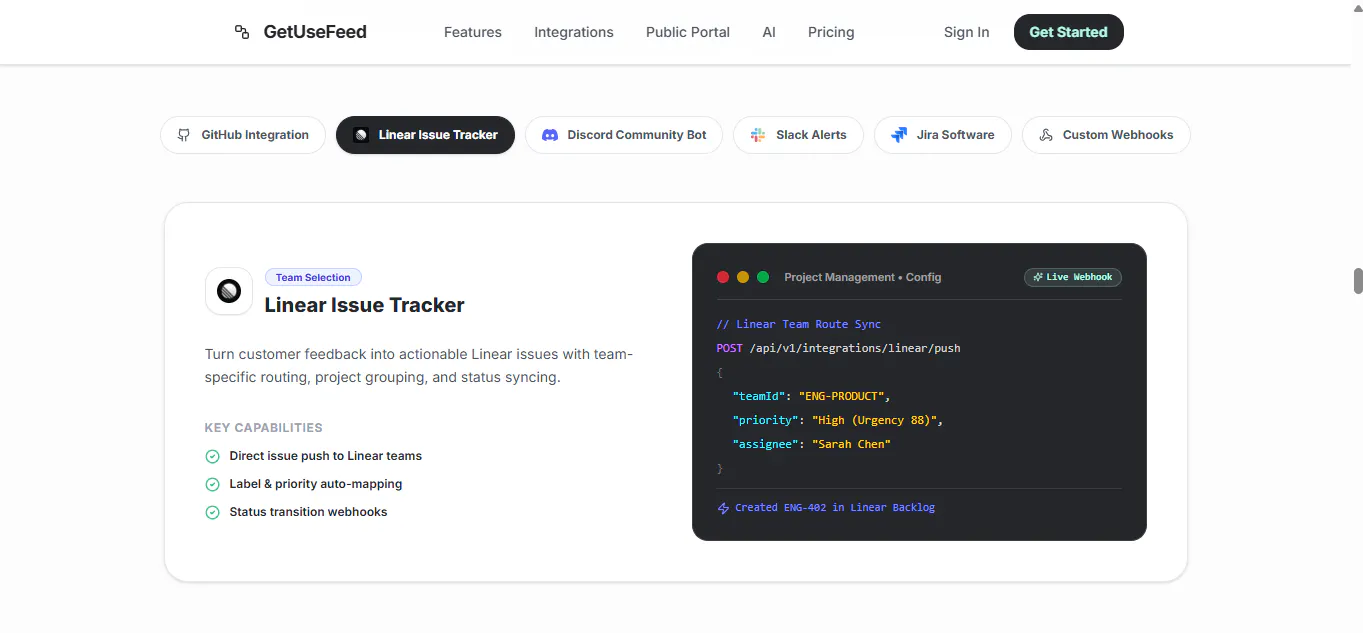Viewport: 1363px width, 633px height.
Task: Click the checkmark beside Direct issue push
Action: tap(212, 456)
